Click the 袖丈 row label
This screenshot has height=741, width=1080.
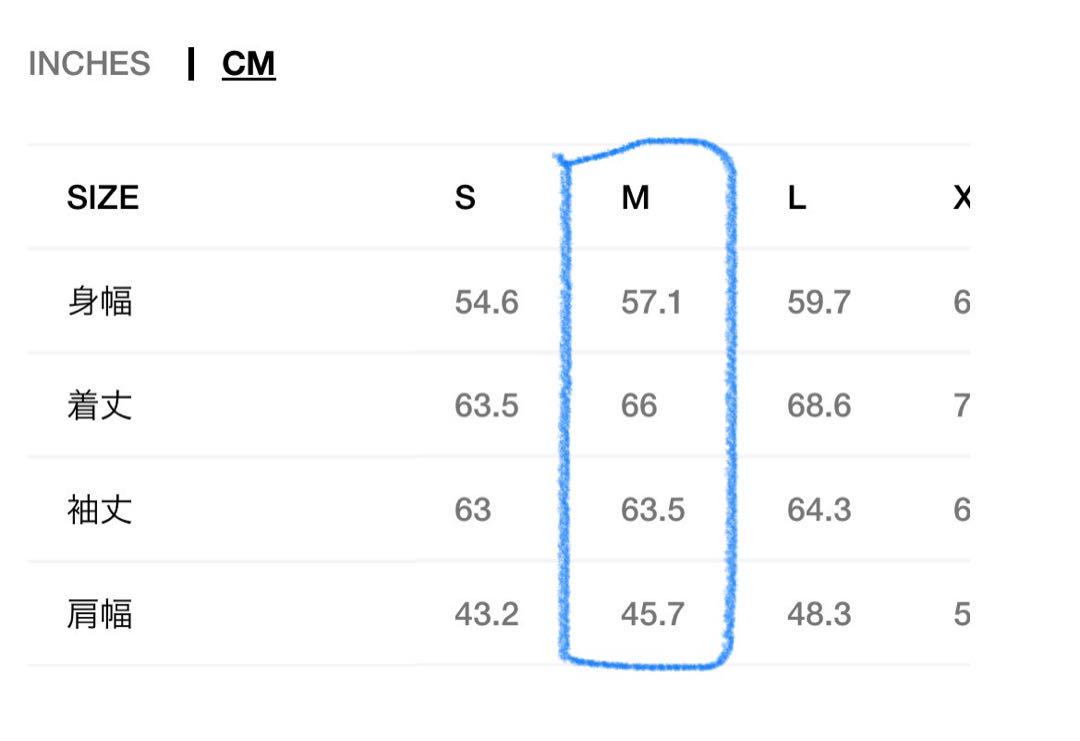(100, 510)
